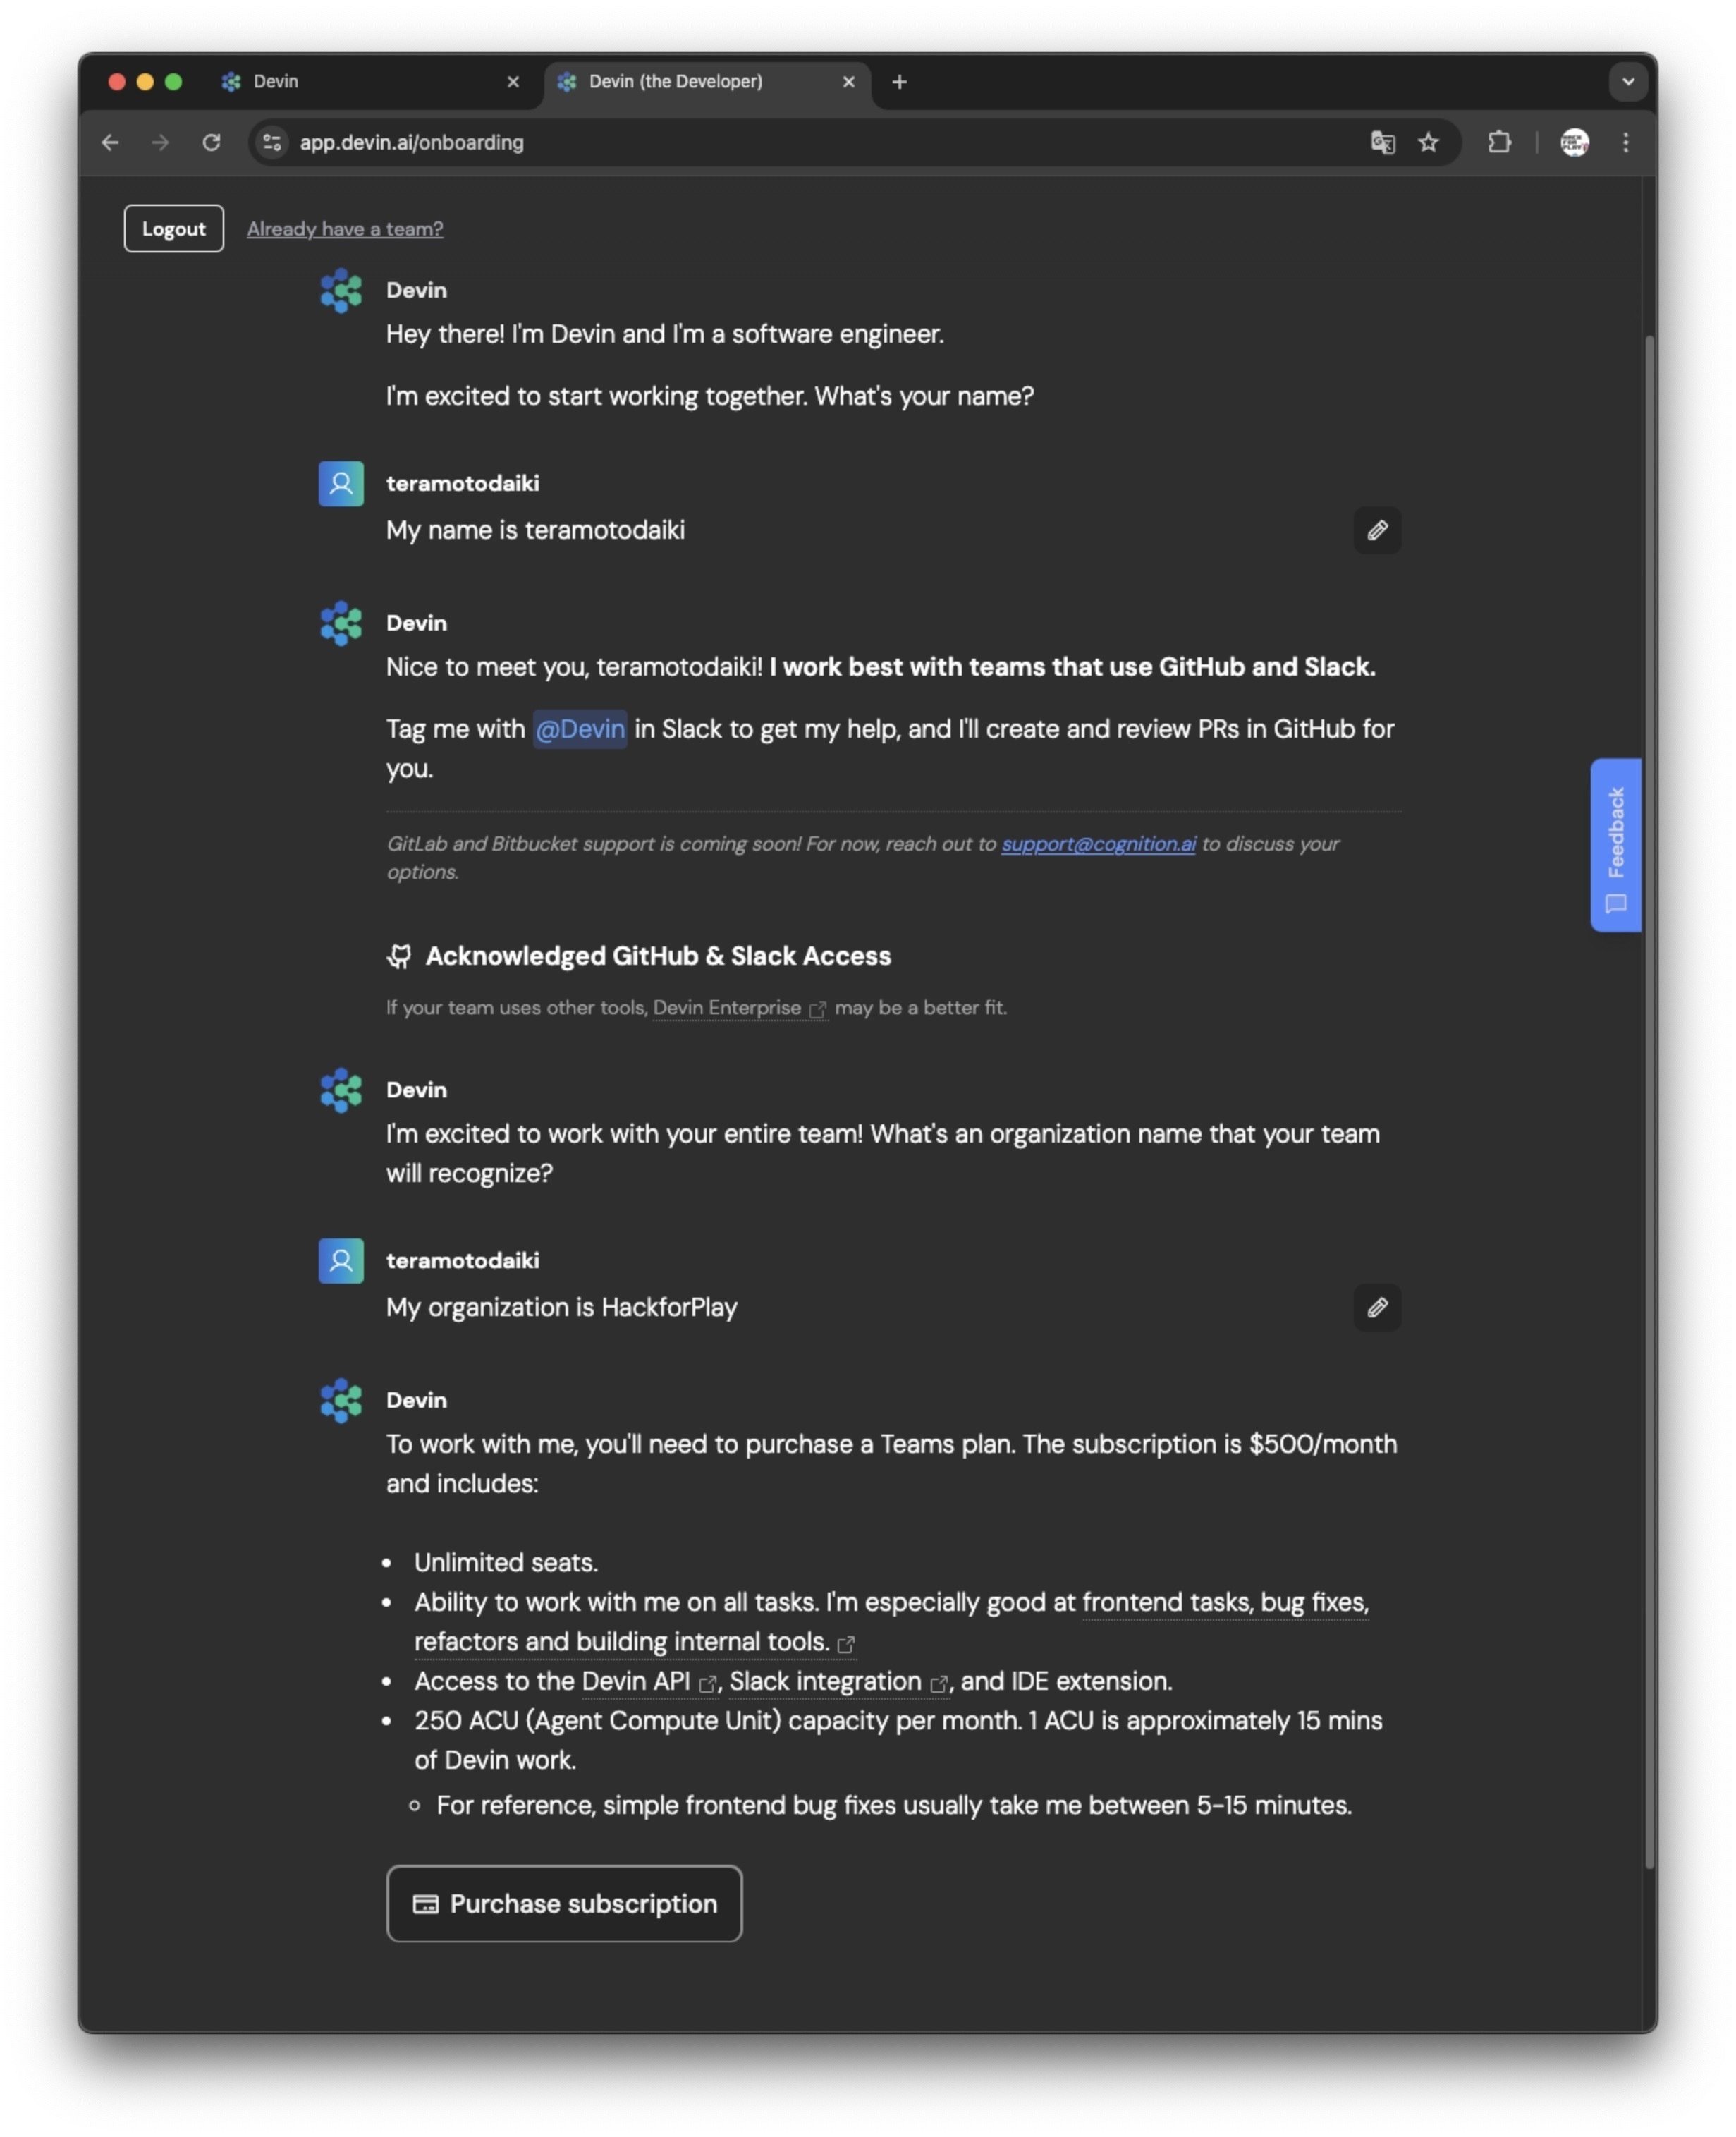Open the blue Feedback side tab
The width and height of the screenshot is (1736, 2137).
click(1615, 845)
